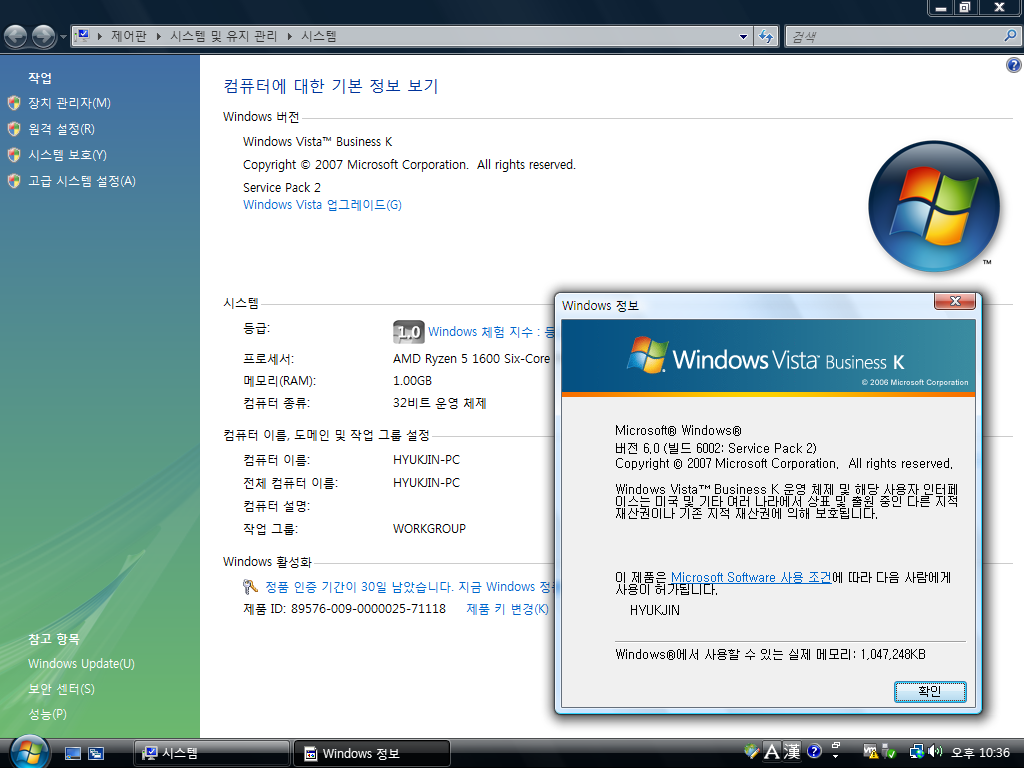Click the shield icon beside 고급 시스템 설정
1024x768 pixels.
pos(14,181)
